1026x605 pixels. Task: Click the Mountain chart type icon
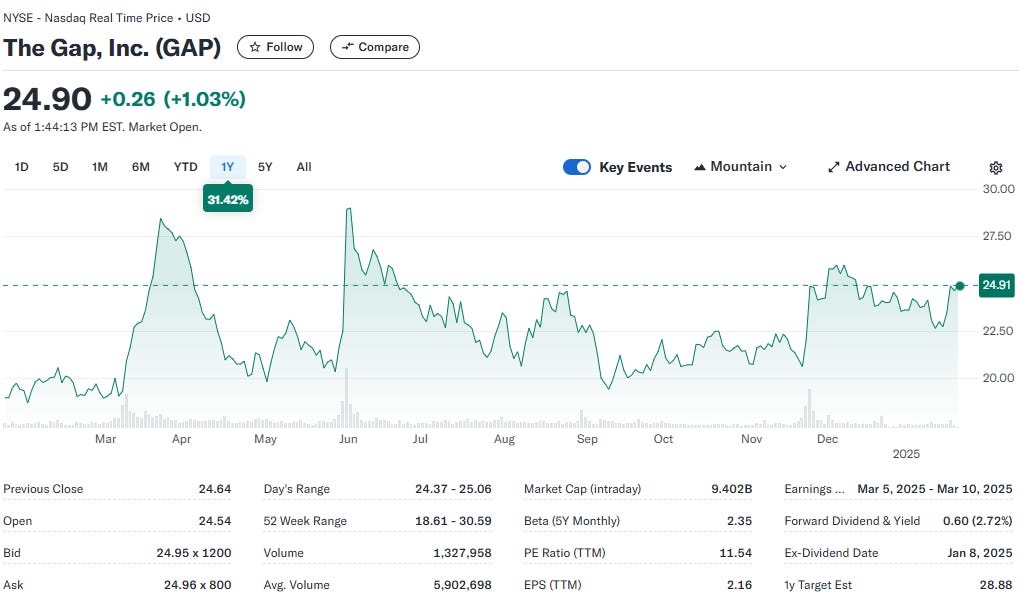coord(699,167)
